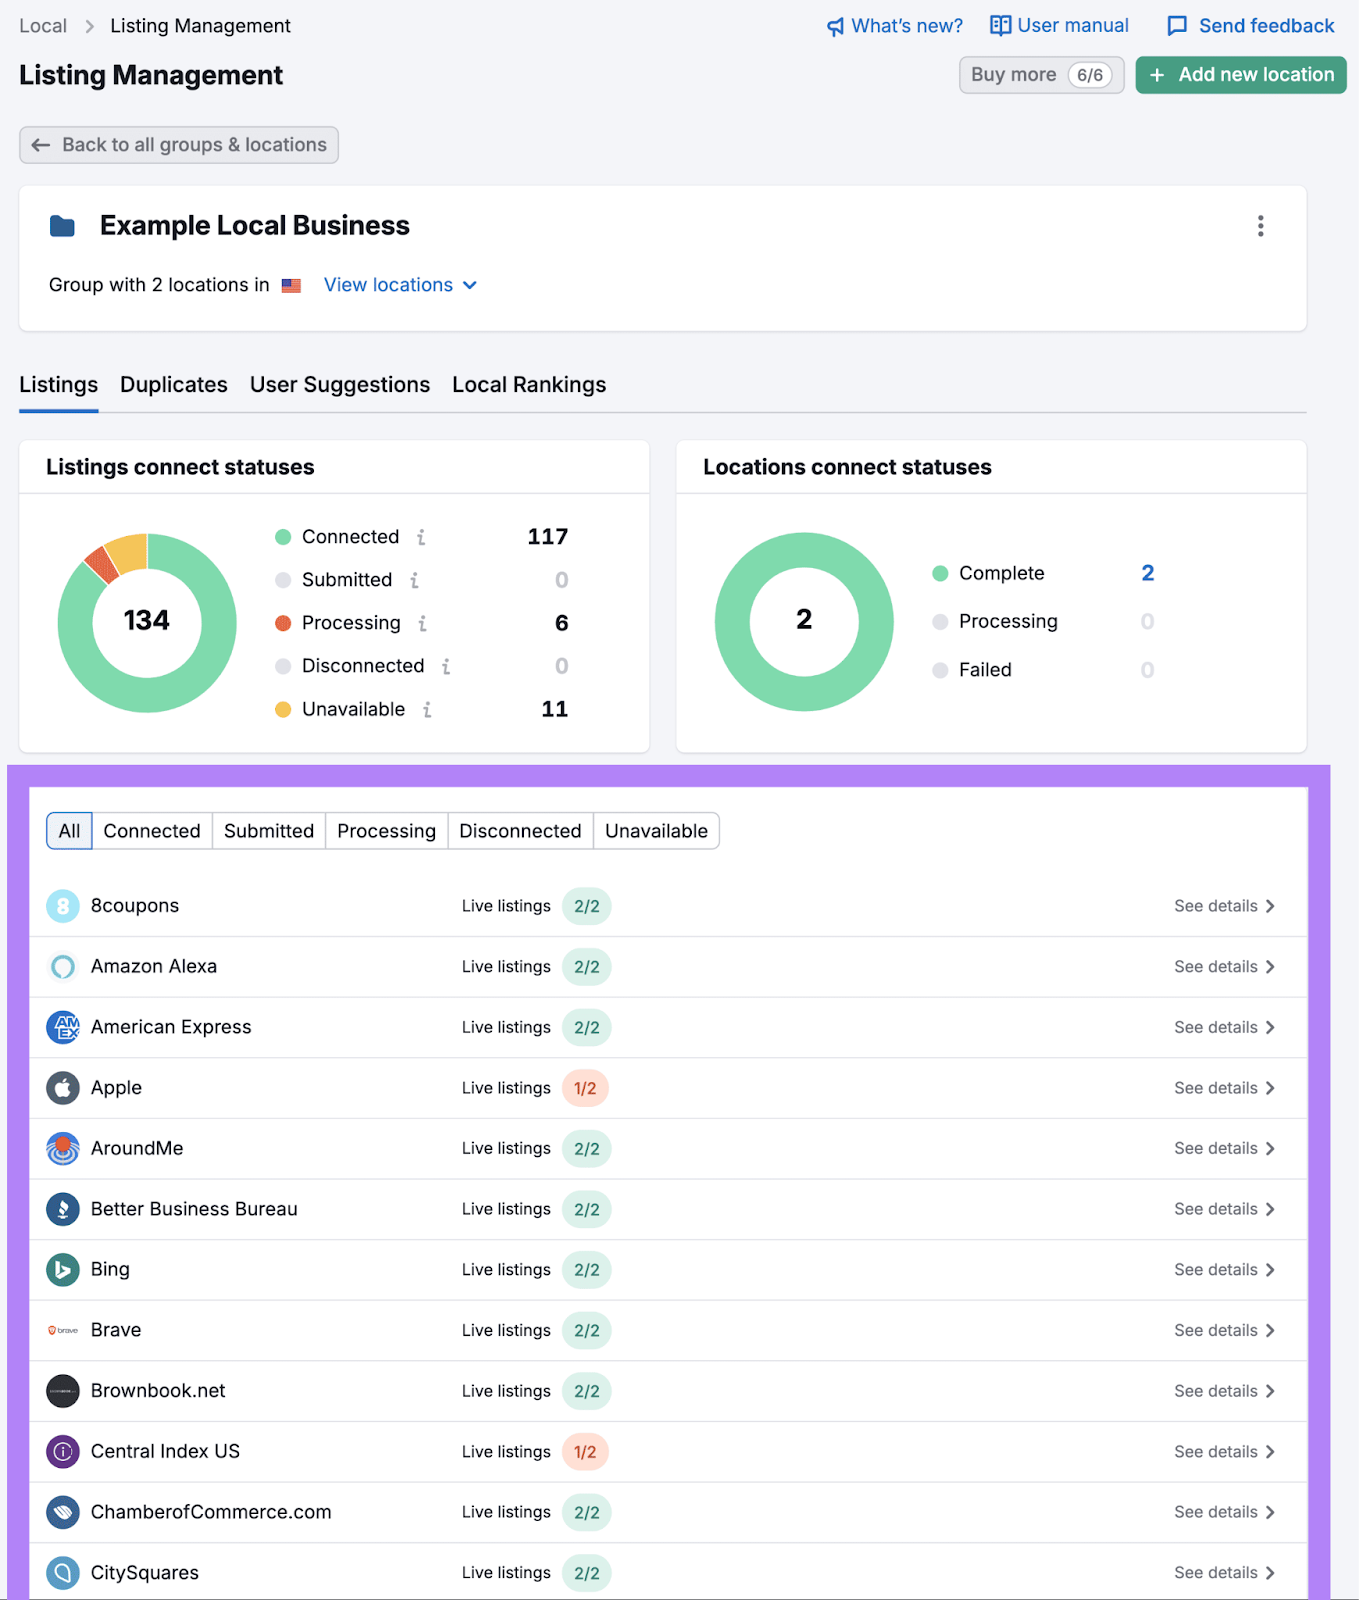Viewport: 1359px width, 1600px height.
Task: Click the blue folder icon beside Example Local Business
Action: pos(62,226)
